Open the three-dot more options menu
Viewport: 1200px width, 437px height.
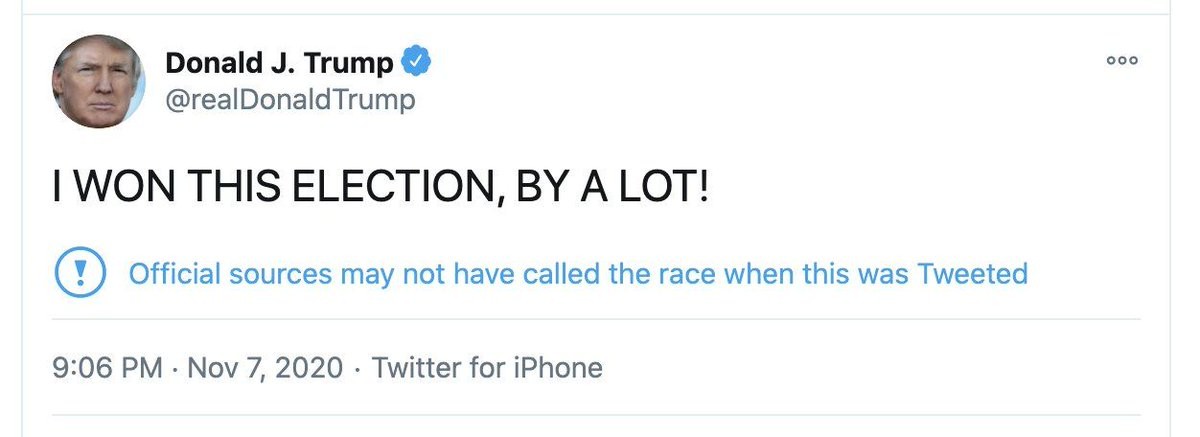[1122, 60]
